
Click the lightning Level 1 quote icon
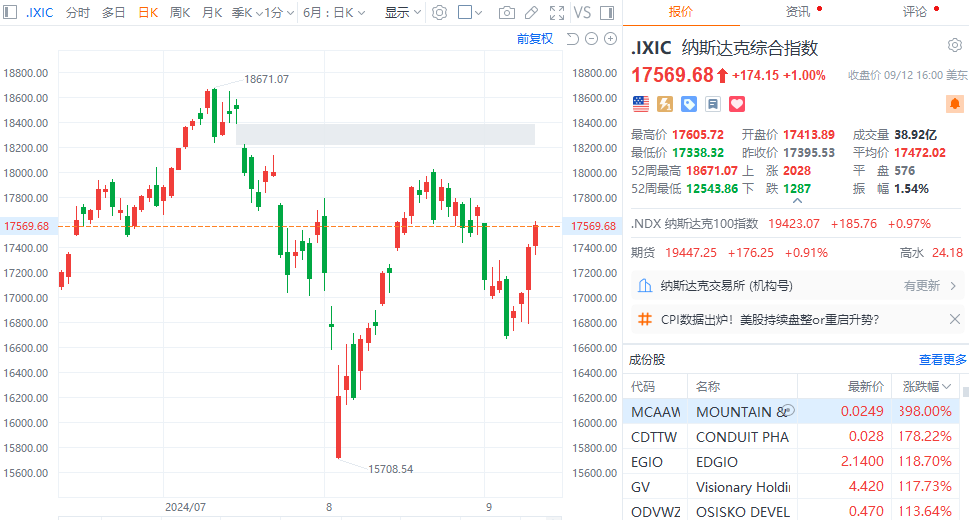(x=665, y=104)
